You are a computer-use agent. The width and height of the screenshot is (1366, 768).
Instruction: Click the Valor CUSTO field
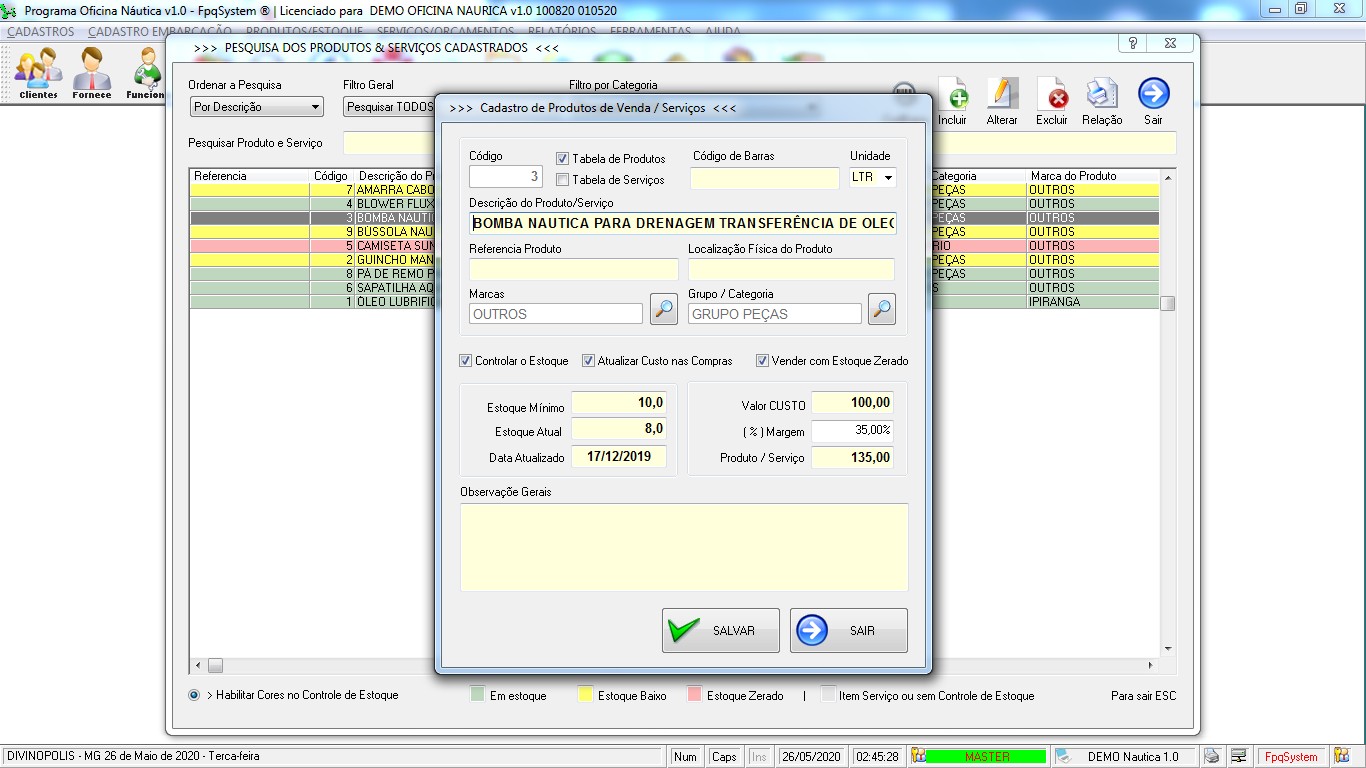click(x=852, y=403)
